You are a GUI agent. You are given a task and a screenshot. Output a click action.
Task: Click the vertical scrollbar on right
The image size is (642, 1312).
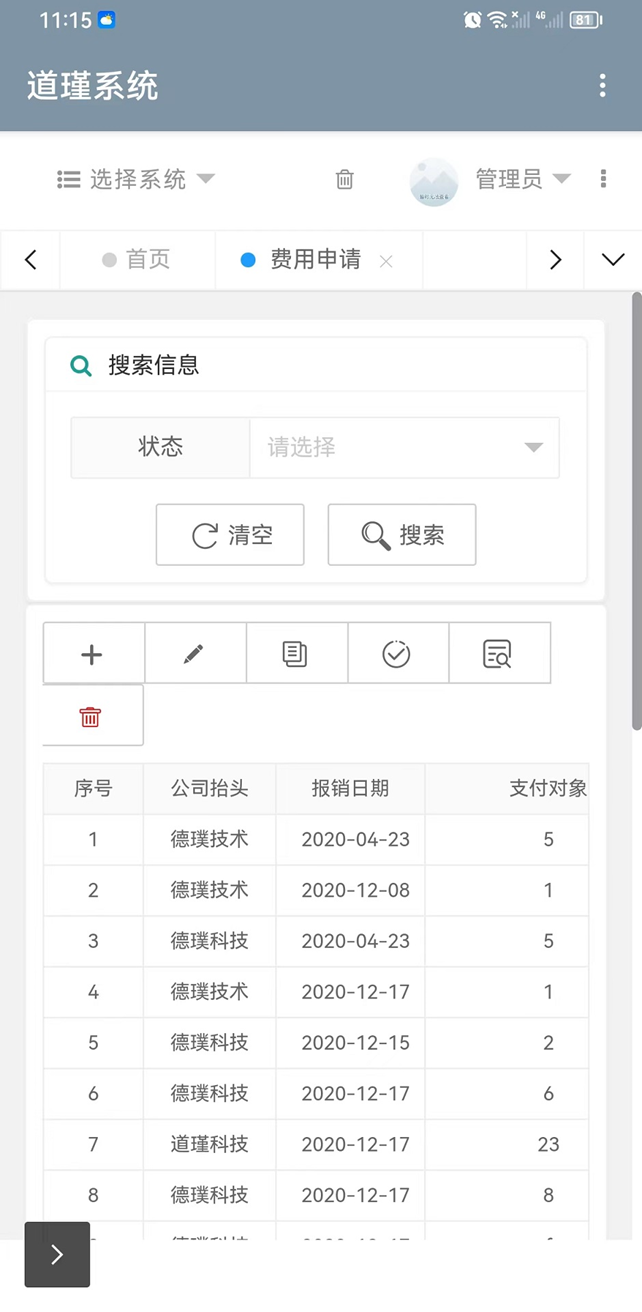pos(636,510)
